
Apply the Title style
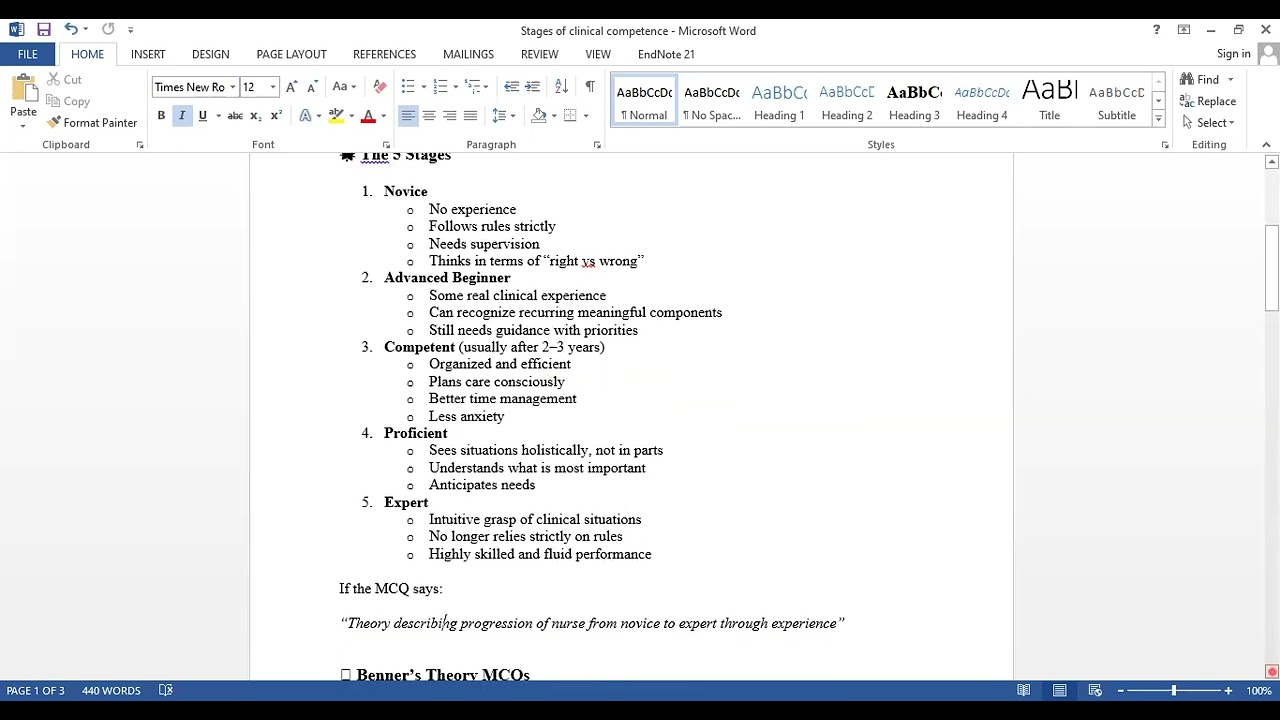pyautogui.click(x=1049, y=100)
